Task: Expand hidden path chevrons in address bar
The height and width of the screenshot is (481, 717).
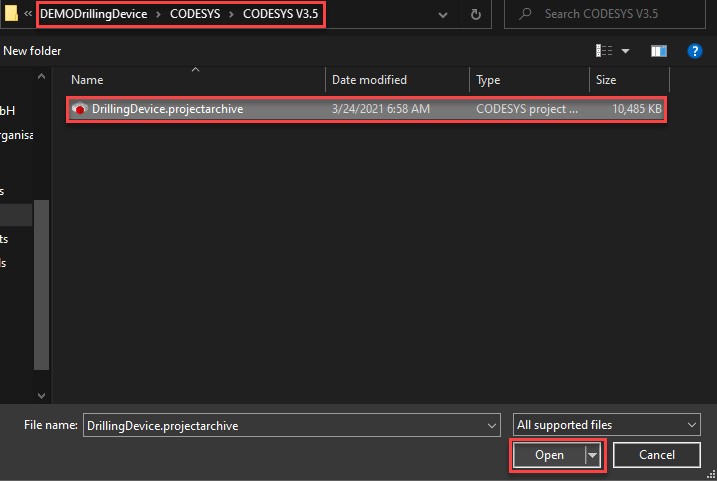Action: pos(28,14)
